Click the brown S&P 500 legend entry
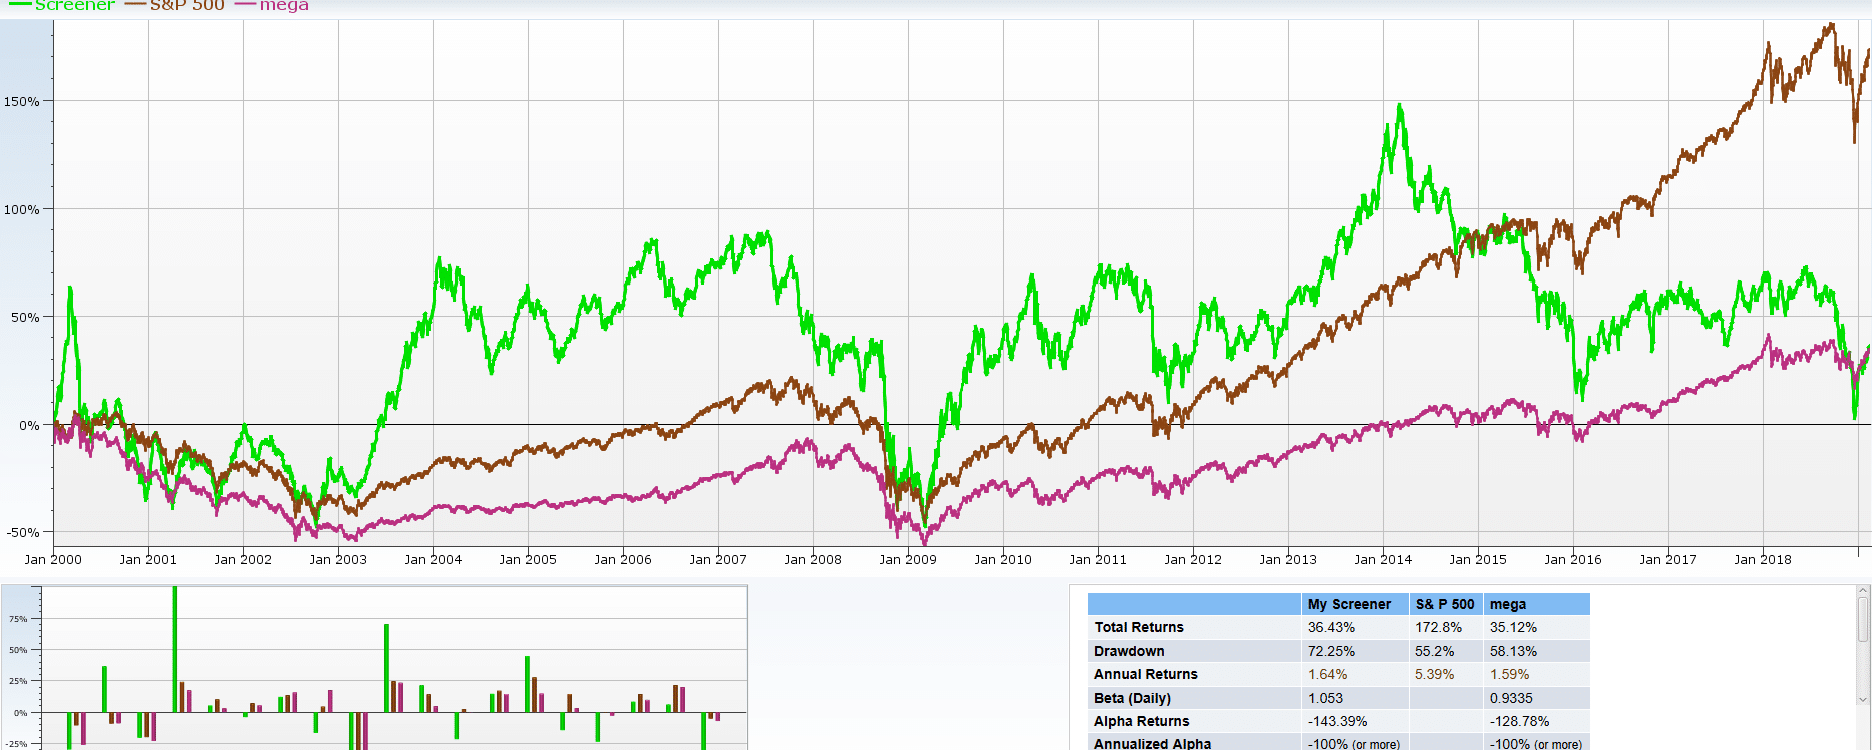The image size is (1872, 750). coord(175,5)
